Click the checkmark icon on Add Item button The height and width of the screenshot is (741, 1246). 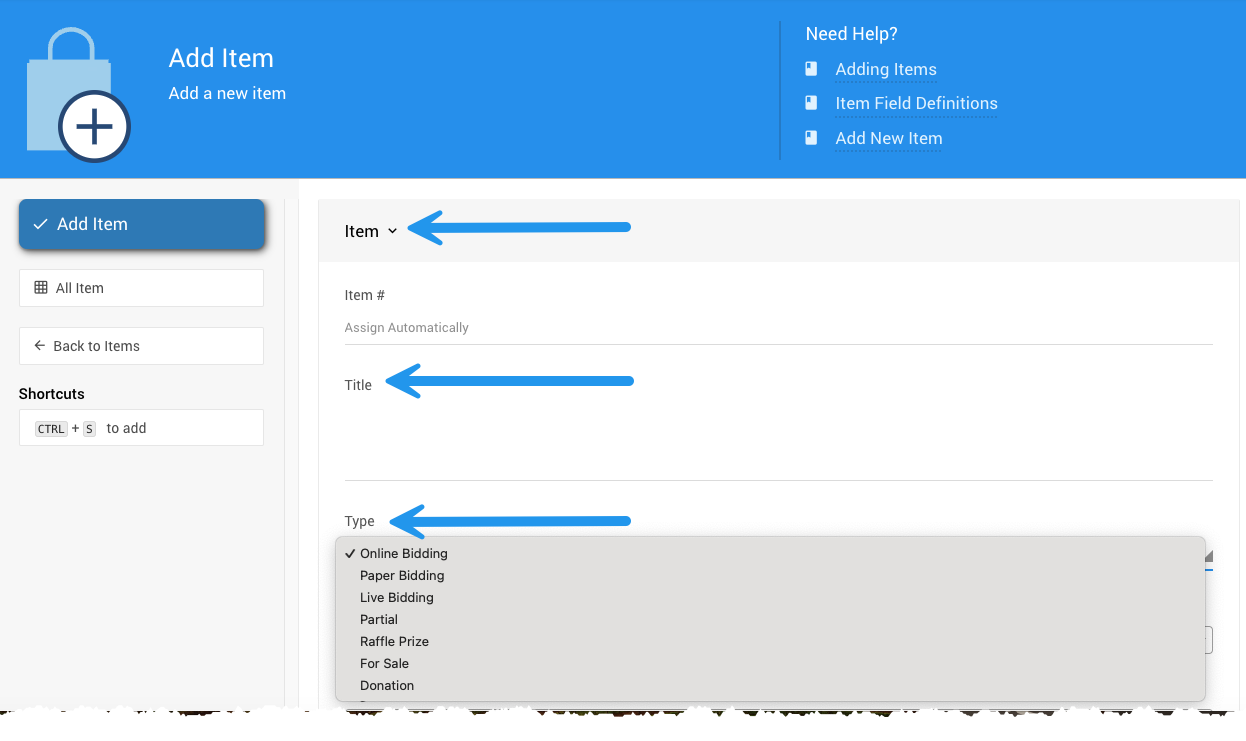(41, 225)
